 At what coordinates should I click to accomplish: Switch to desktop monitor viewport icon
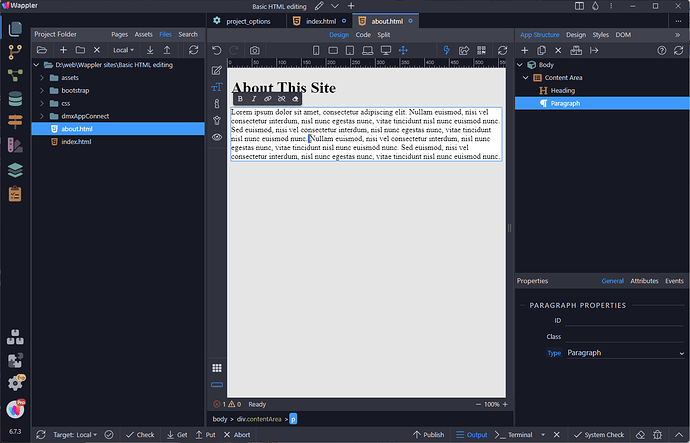pyautogui.click(x=386, y=51)
